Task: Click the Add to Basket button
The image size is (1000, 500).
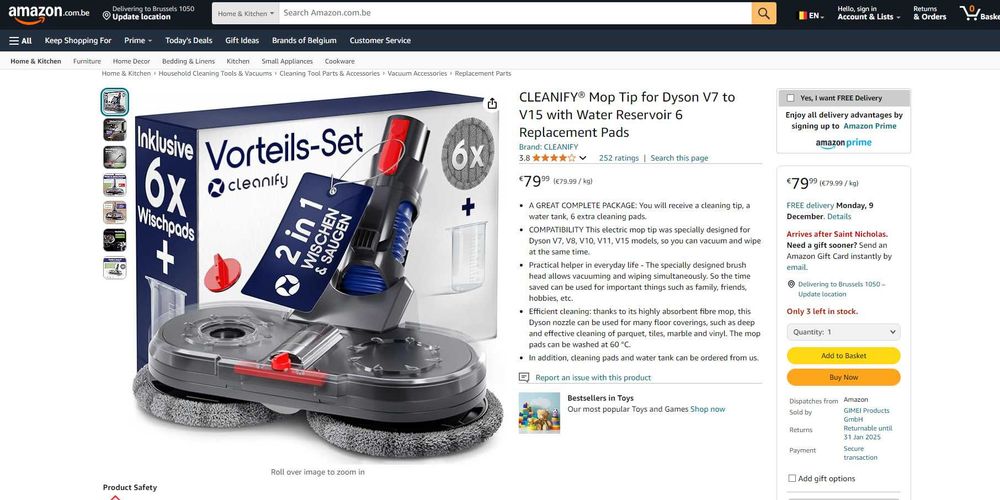Action: (x=843, y=356)
